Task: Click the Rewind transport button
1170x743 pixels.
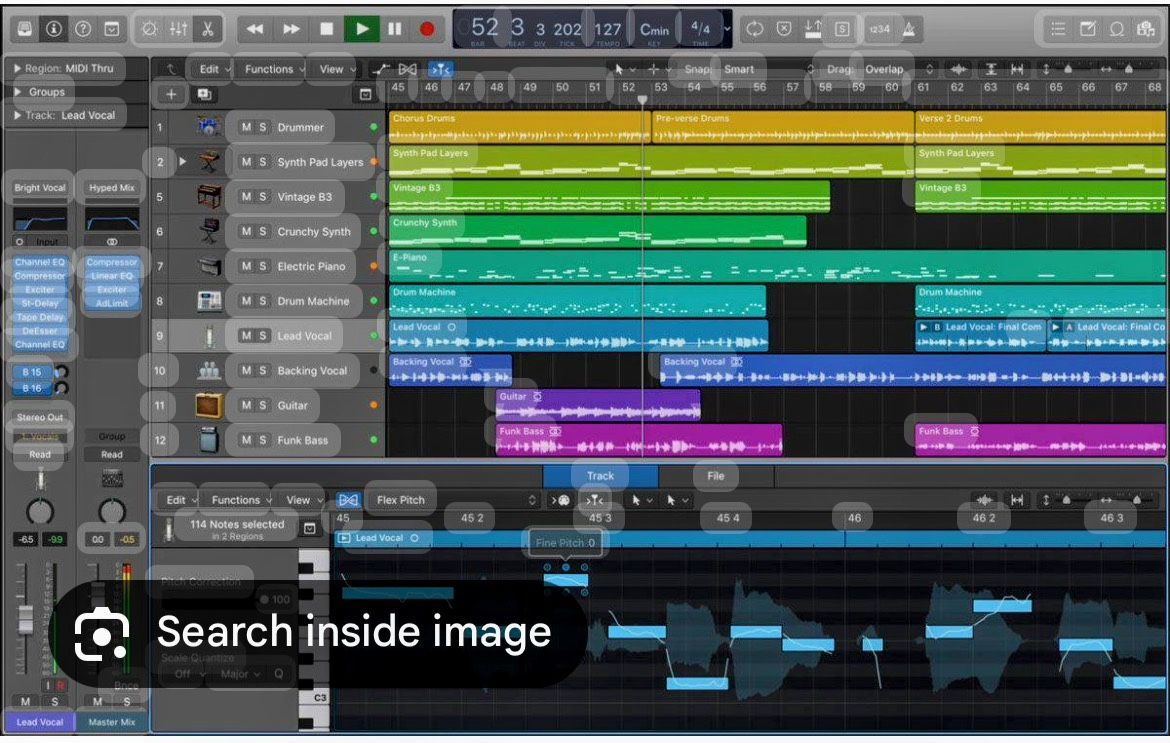Action: [255, 29]
